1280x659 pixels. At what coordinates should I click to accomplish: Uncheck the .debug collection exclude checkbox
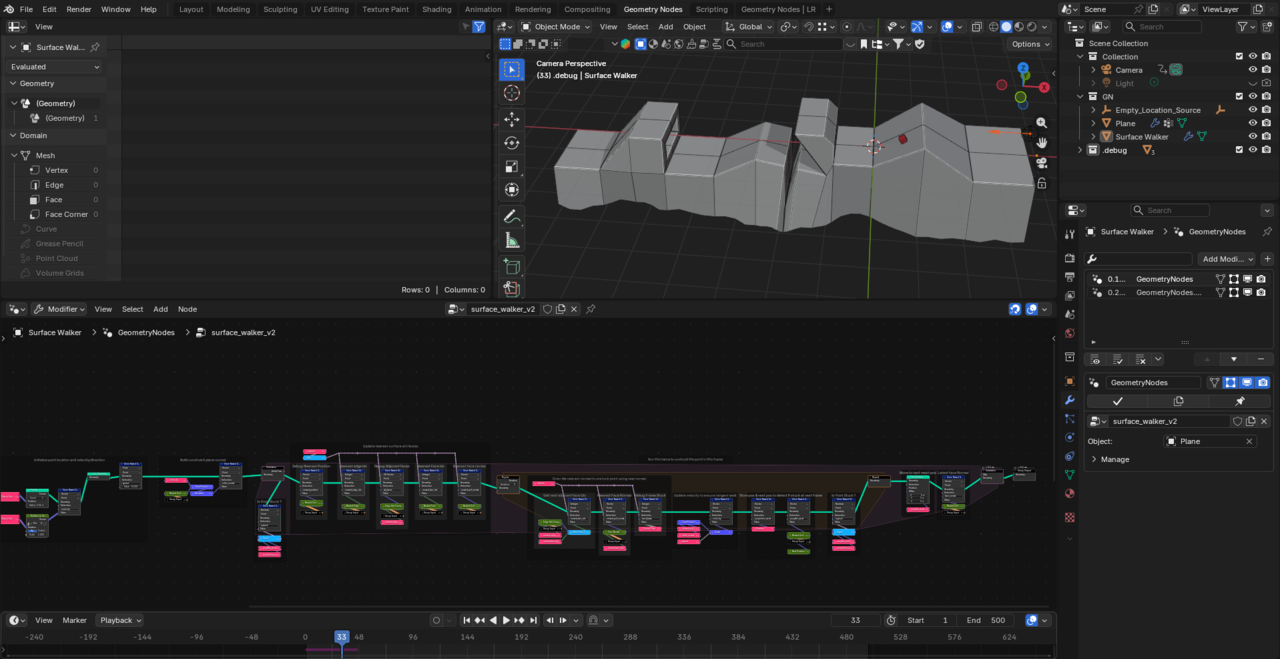point(1239,150)
